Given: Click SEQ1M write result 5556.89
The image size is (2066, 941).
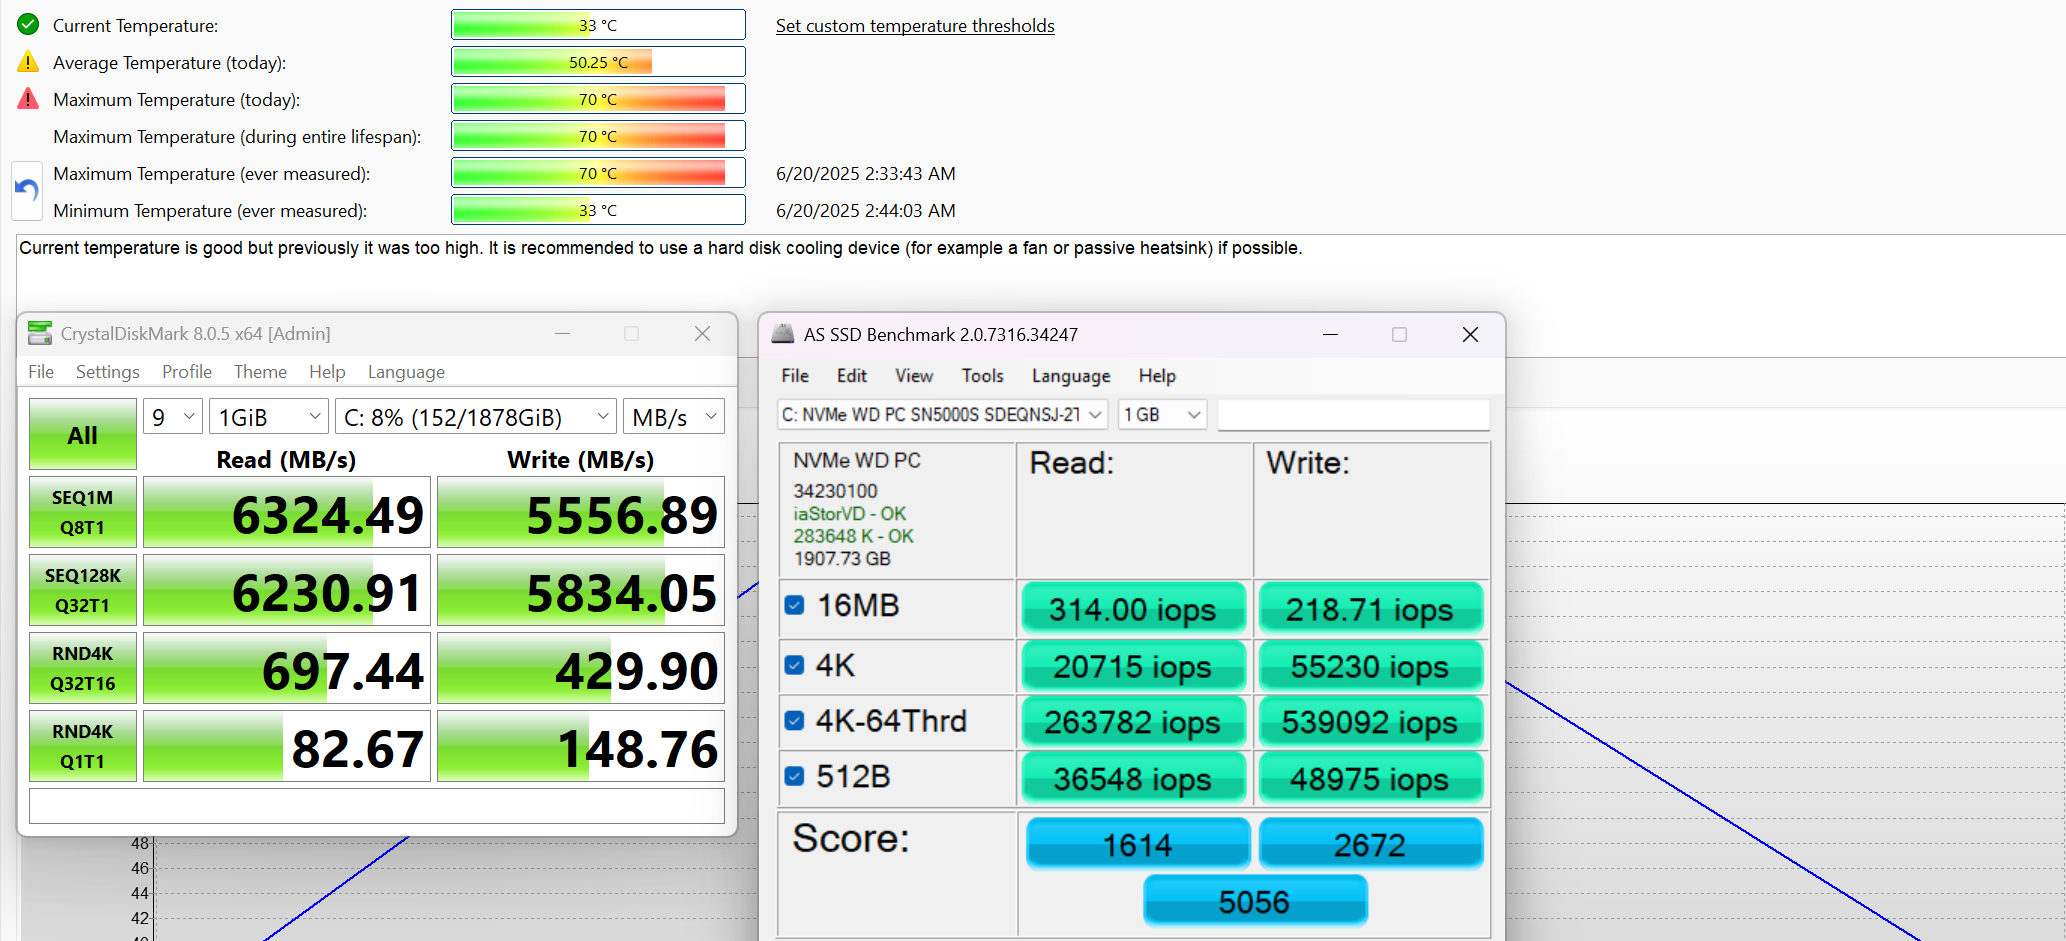Looking at the screenshot, I should coord(581,512).
